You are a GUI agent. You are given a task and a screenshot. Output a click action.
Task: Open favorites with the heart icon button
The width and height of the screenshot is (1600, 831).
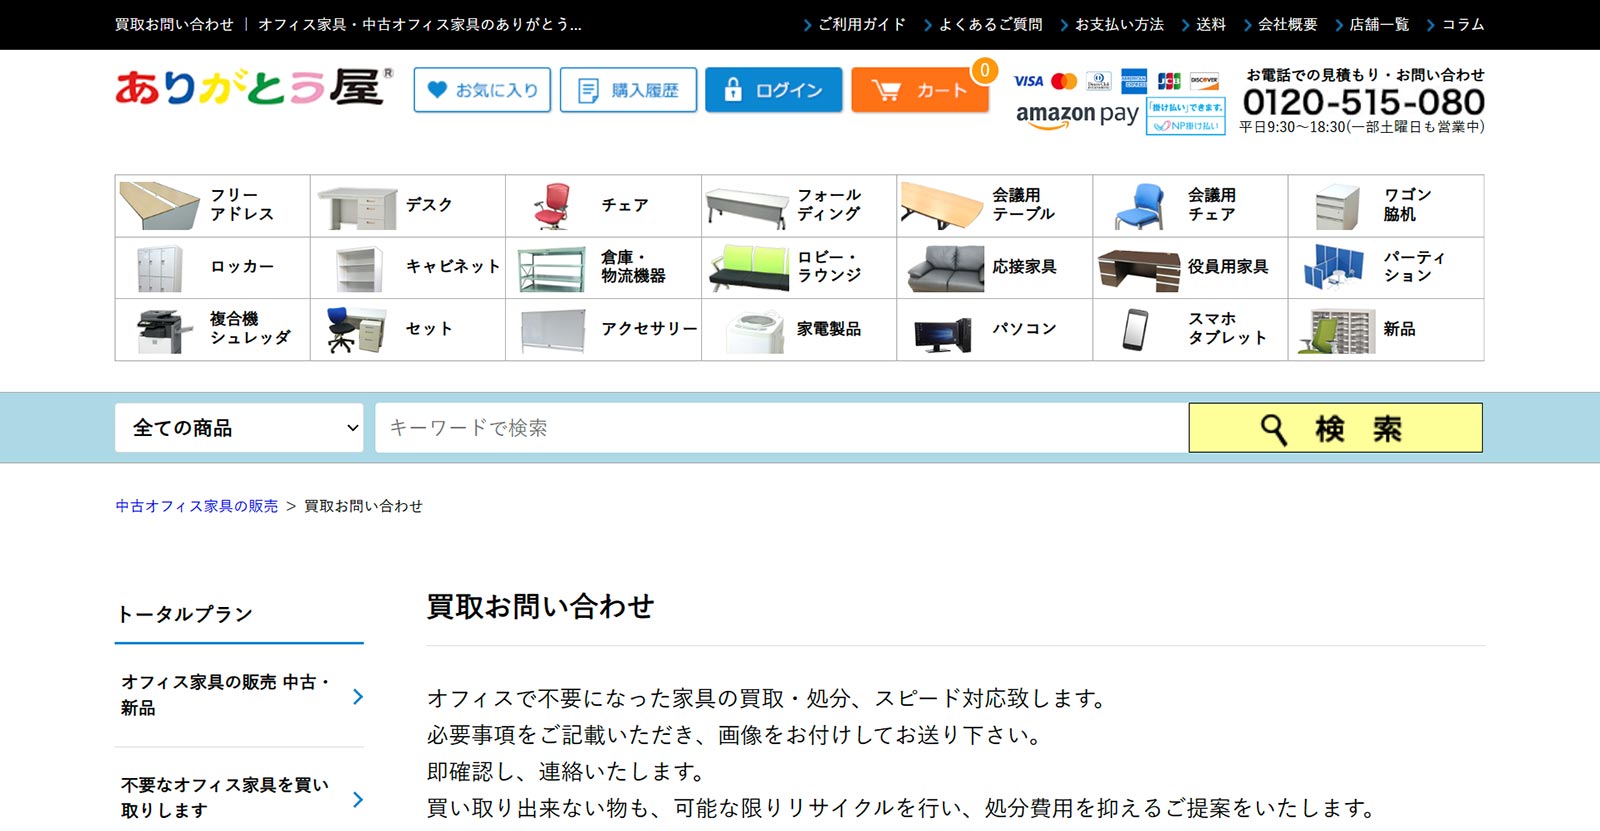coord(482,90)
